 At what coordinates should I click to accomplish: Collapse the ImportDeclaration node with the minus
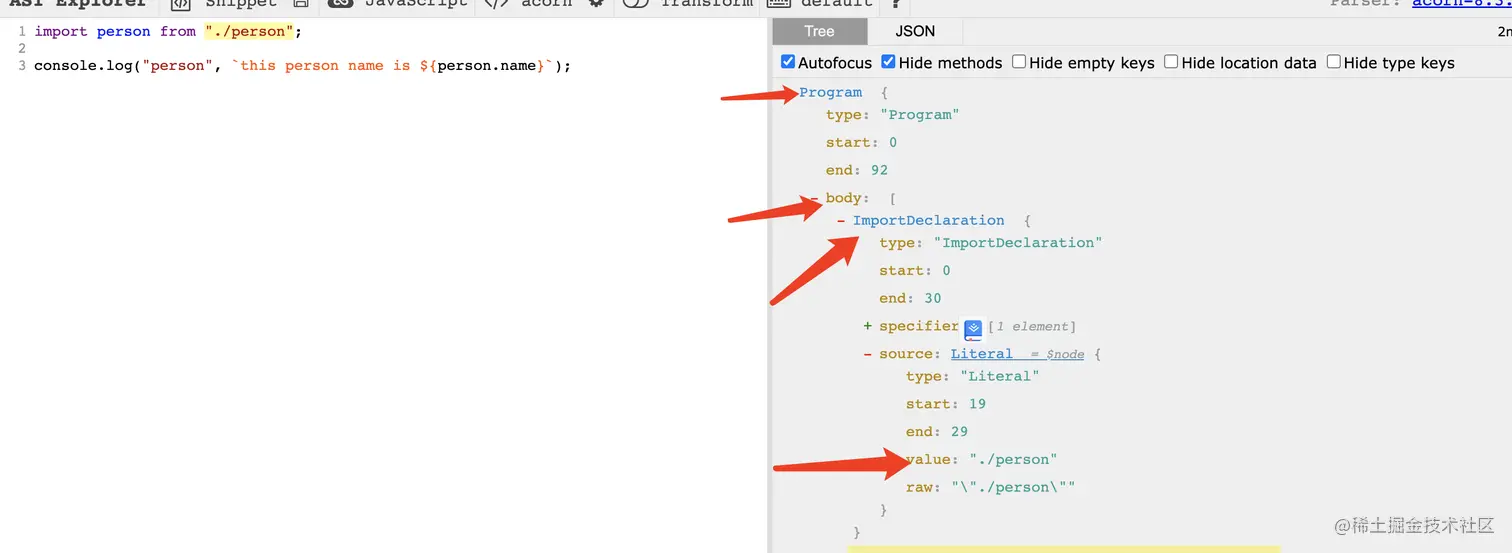pyautogui.click(x=841, y=221)
